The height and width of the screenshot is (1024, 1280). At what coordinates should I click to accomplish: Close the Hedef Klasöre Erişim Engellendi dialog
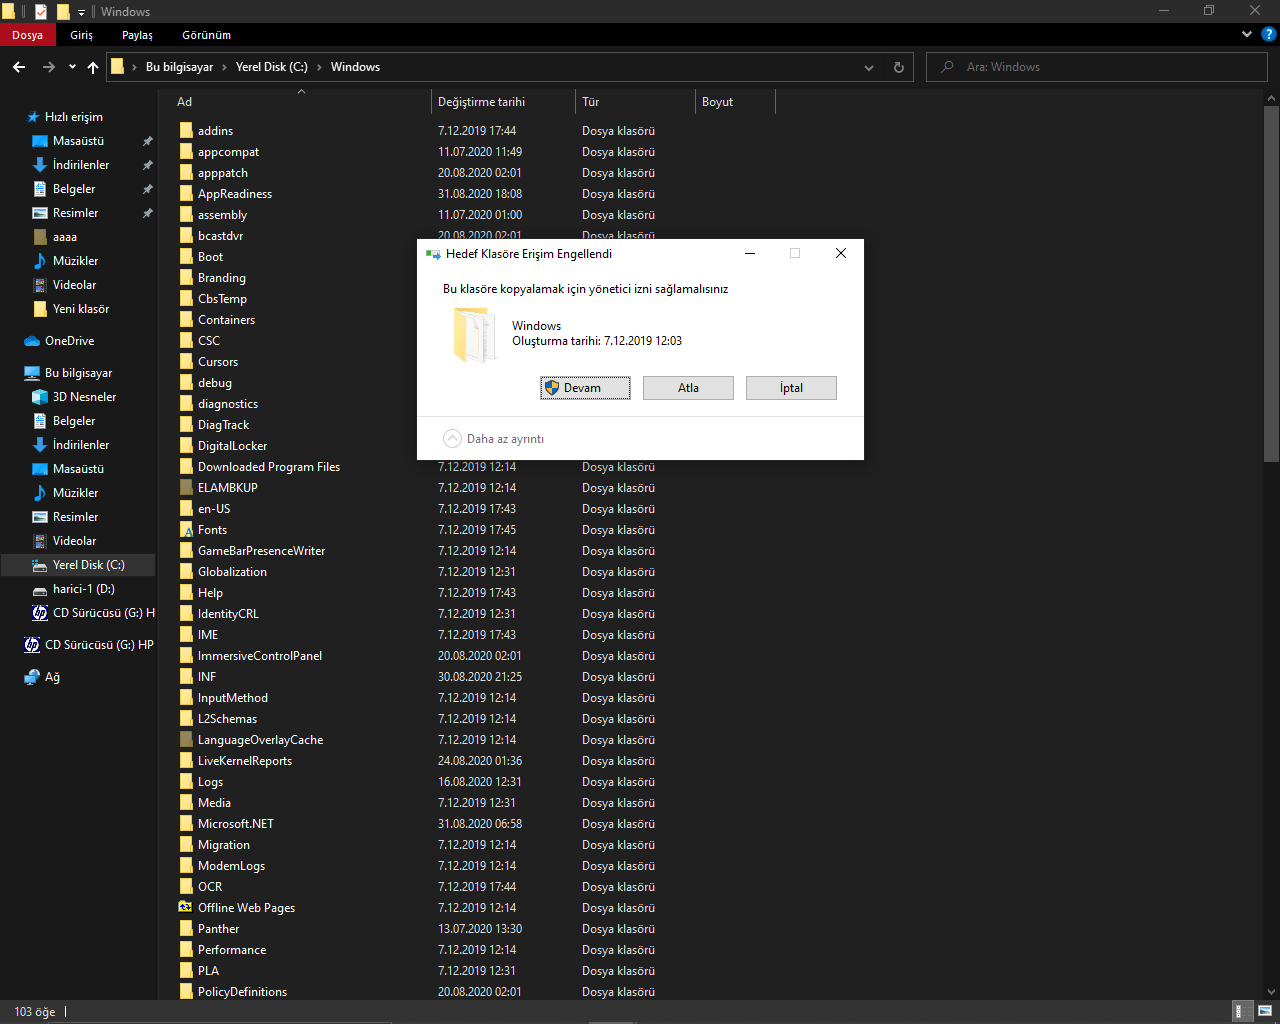tap(841, 254)
